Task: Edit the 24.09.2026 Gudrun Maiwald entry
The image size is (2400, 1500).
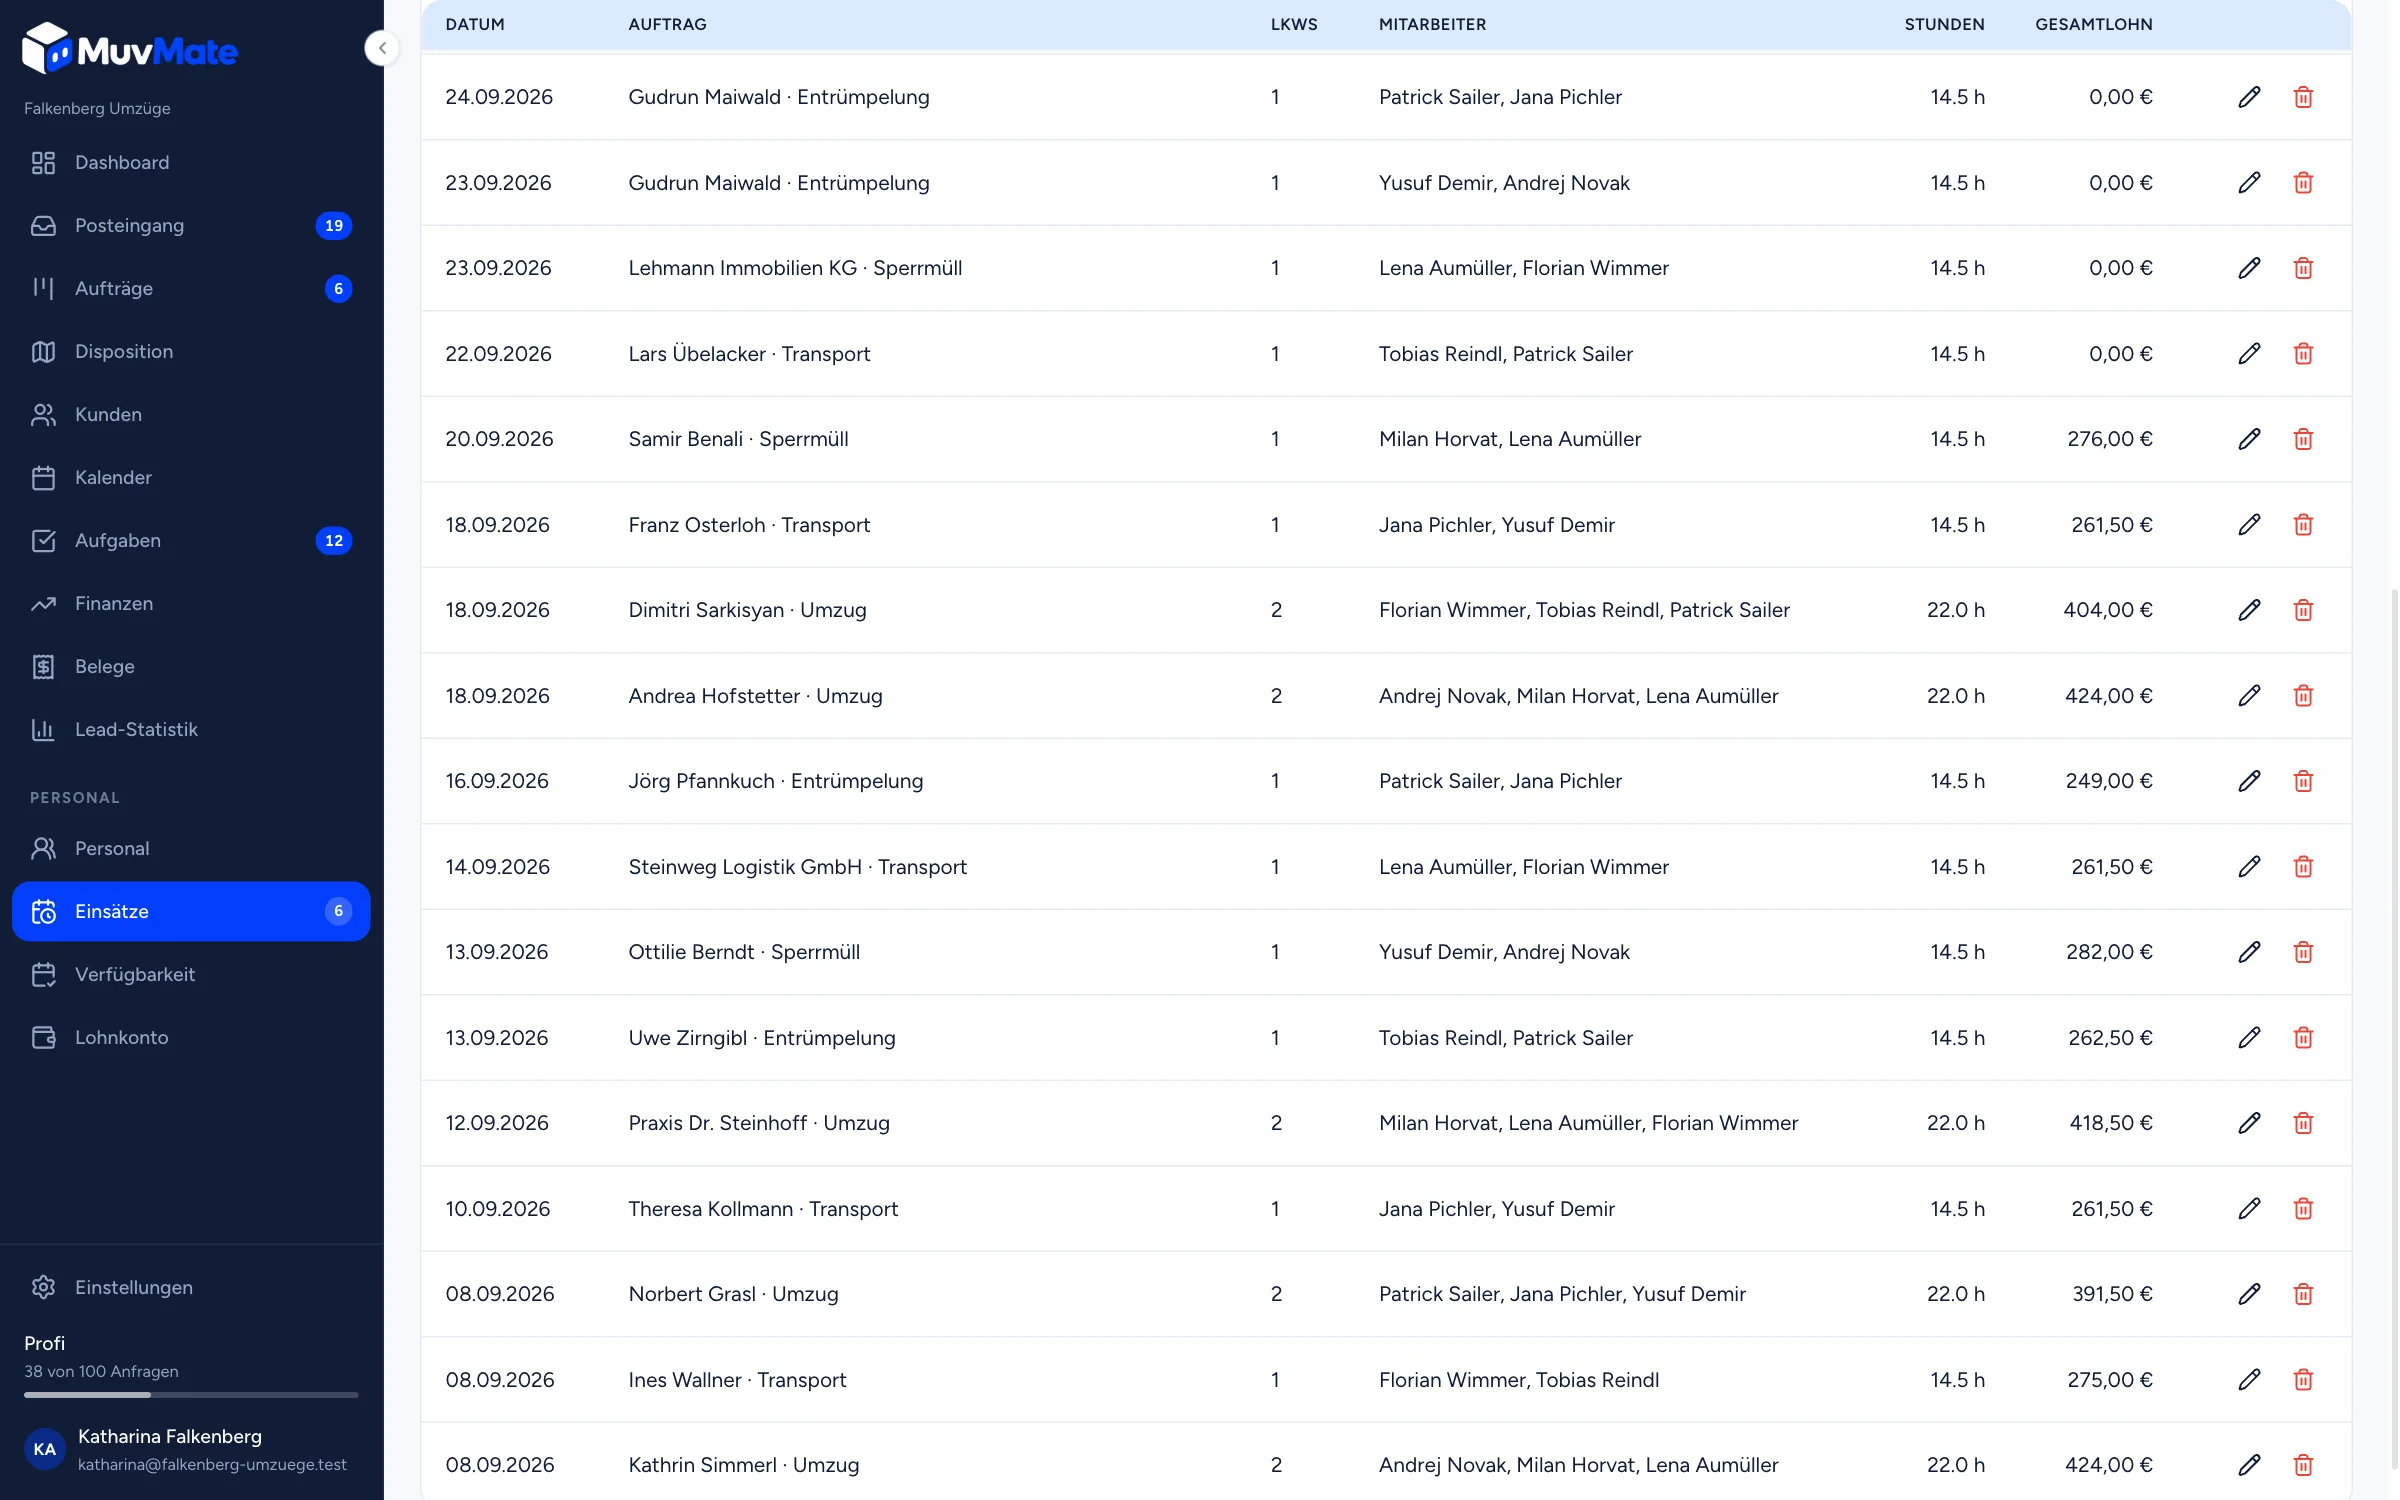Action: point(2249,97)
